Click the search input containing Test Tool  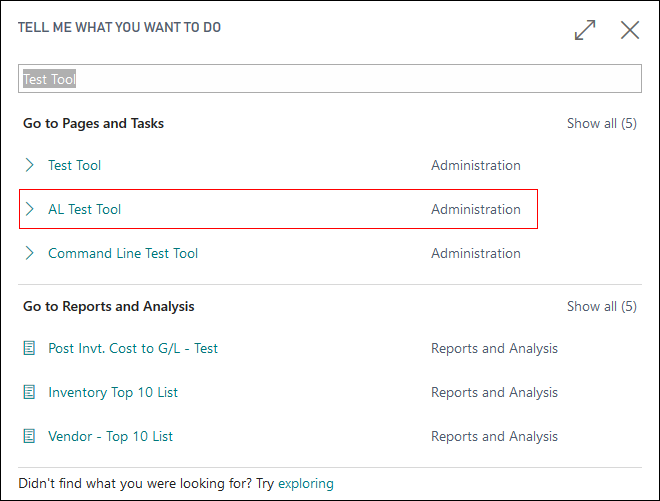coord(329,79)
